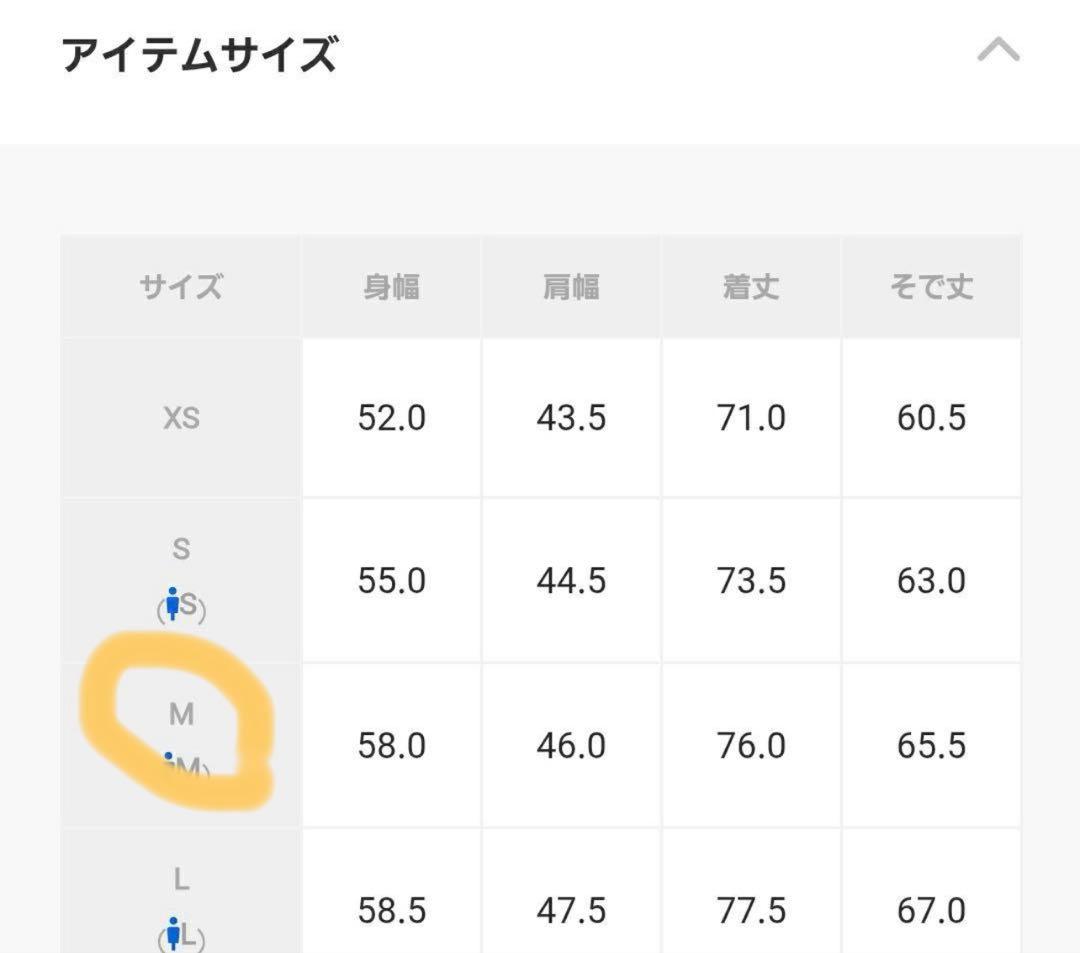The height and width of the screenshot is (953, 1080).
Task: Click the 76.0 length value for M
Action: tap(751, 746)
